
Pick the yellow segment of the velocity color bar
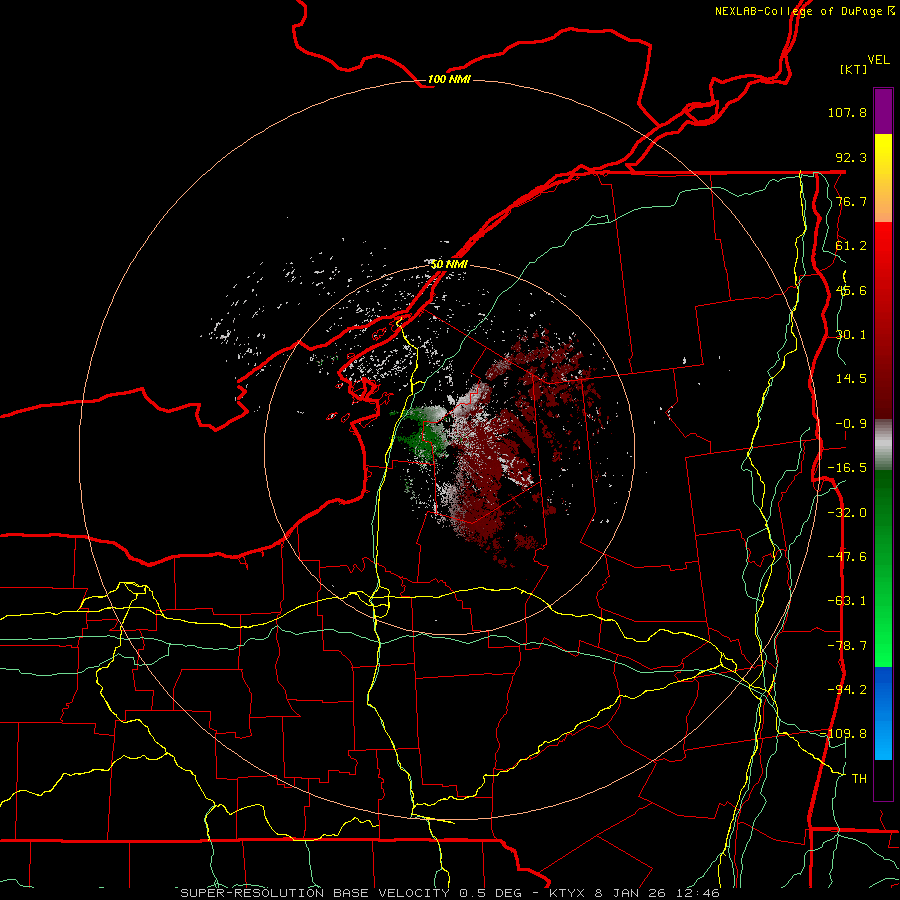point(883,156)
